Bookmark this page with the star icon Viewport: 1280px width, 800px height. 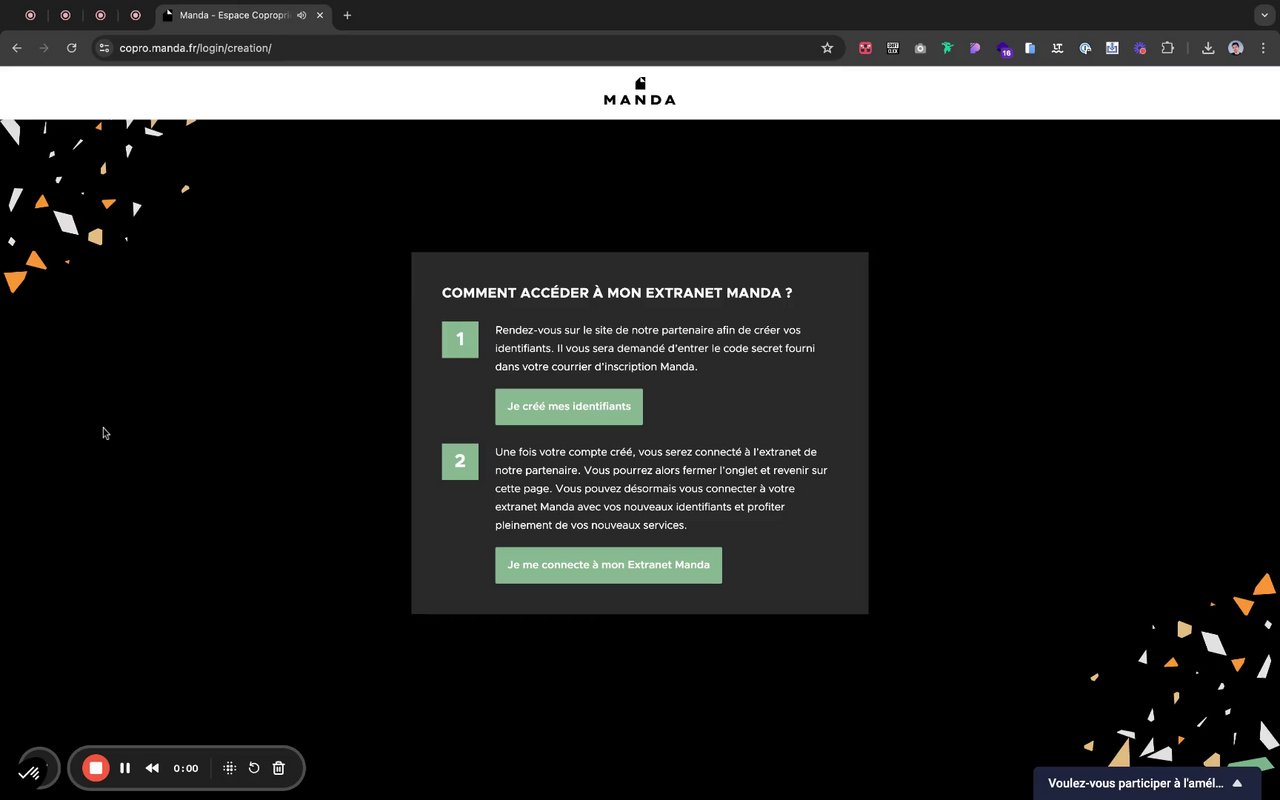[827, 48]
